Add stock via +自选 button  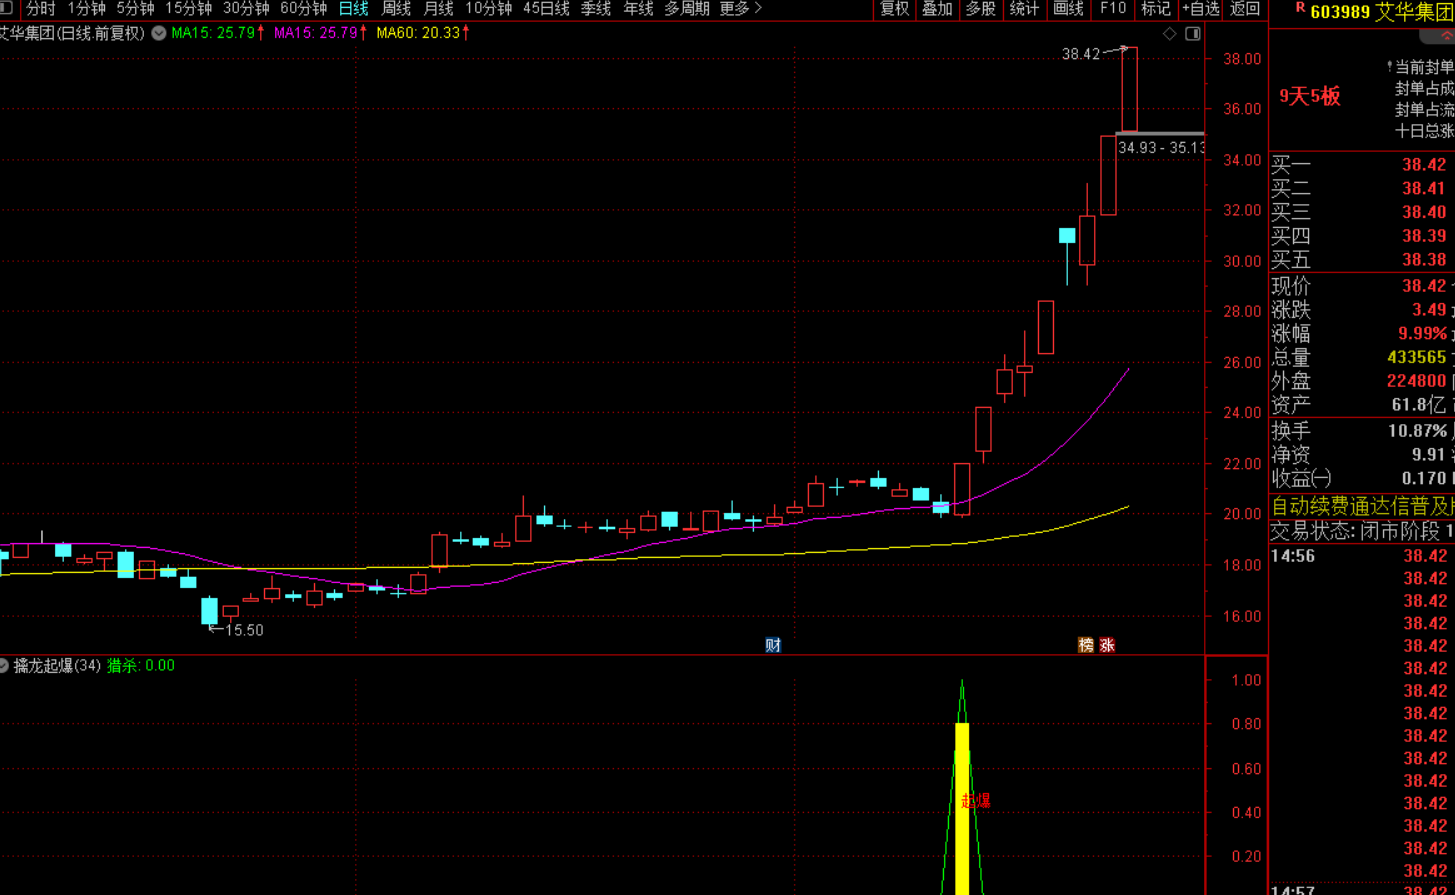click(x=1200, y=9)
